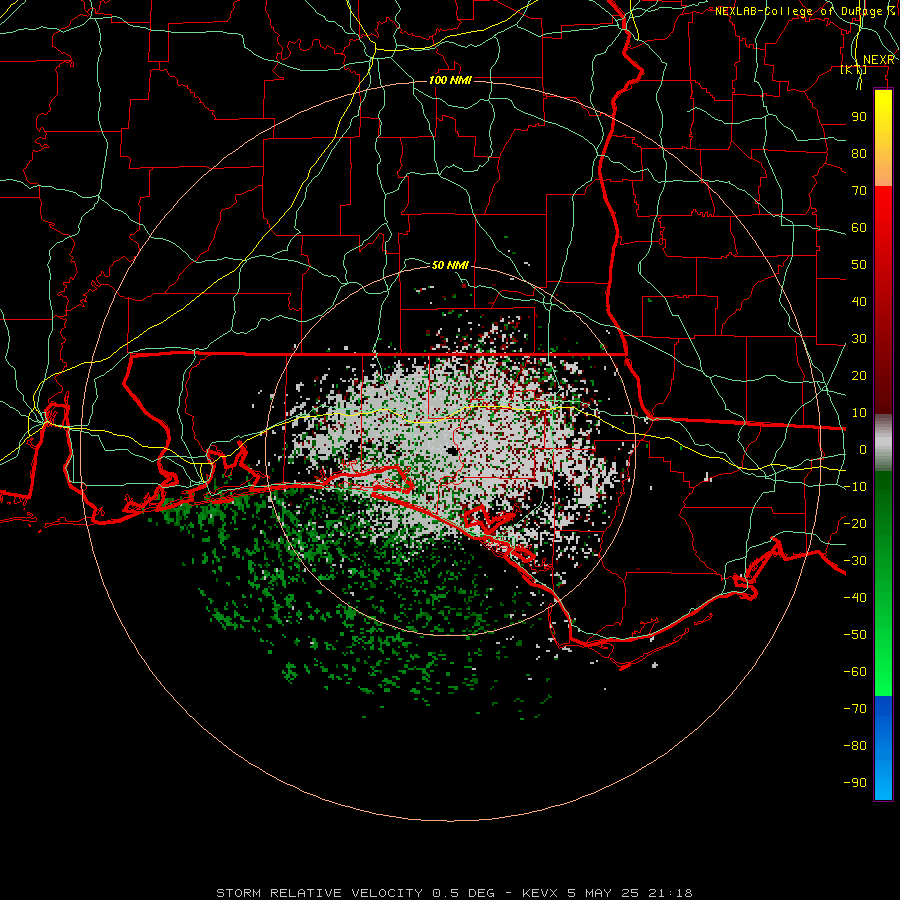Click the 70 value on the velocity scale
Viewport: 900px width, 900px height.
859,191
